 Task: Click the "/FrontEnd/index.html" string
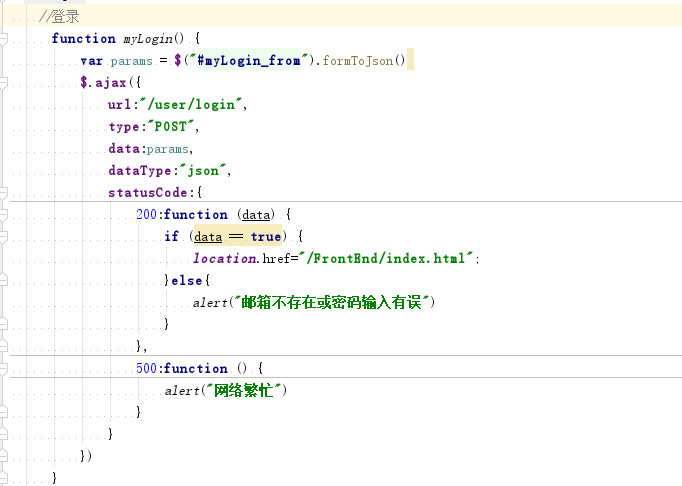pos(388,258)
